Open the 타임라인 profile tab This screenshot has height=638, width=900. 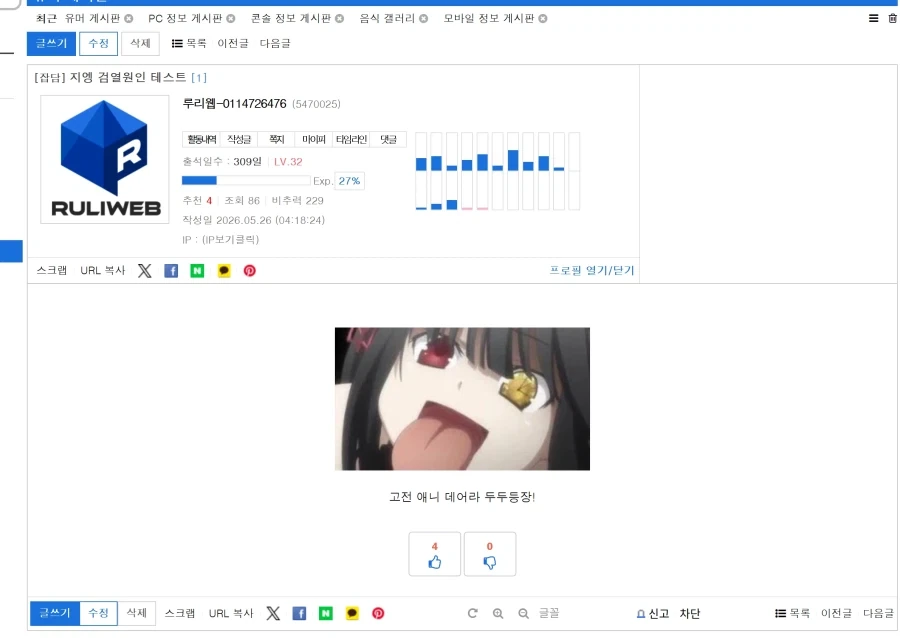pyautogui.click(x=351, y=139)
